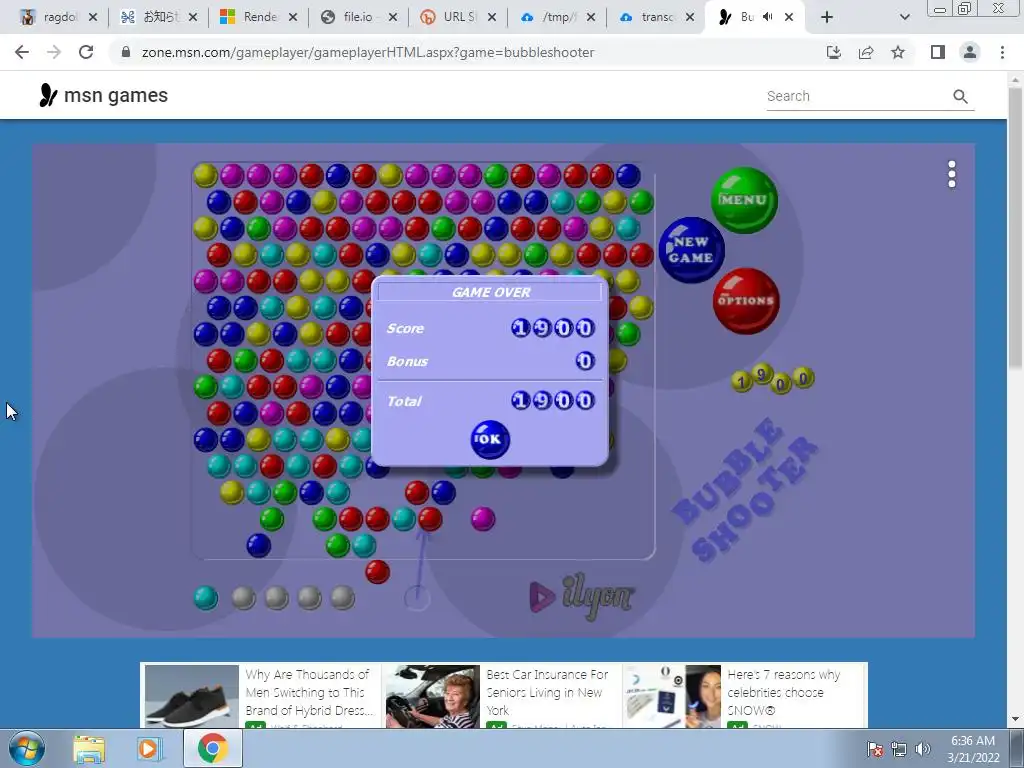Click the address bar URL

pyautogui.click(x=368, y=52)
